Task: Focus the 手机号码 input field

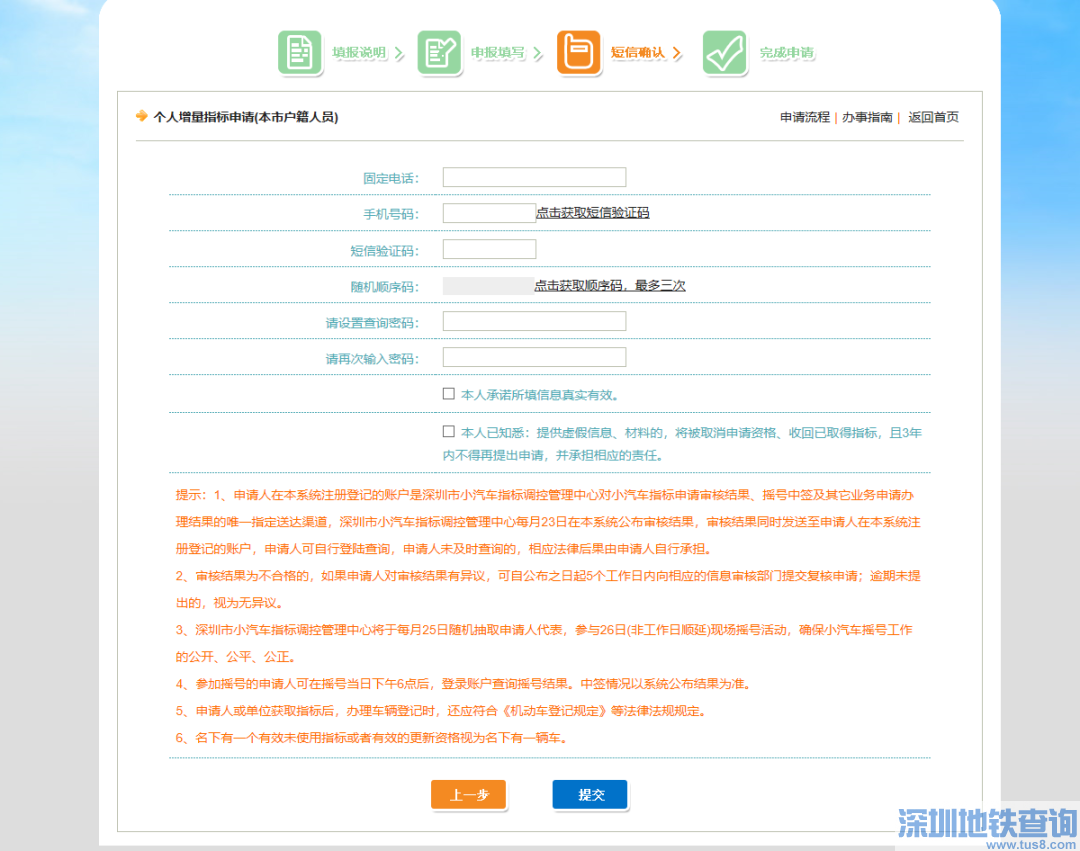Action: (489, 213)
